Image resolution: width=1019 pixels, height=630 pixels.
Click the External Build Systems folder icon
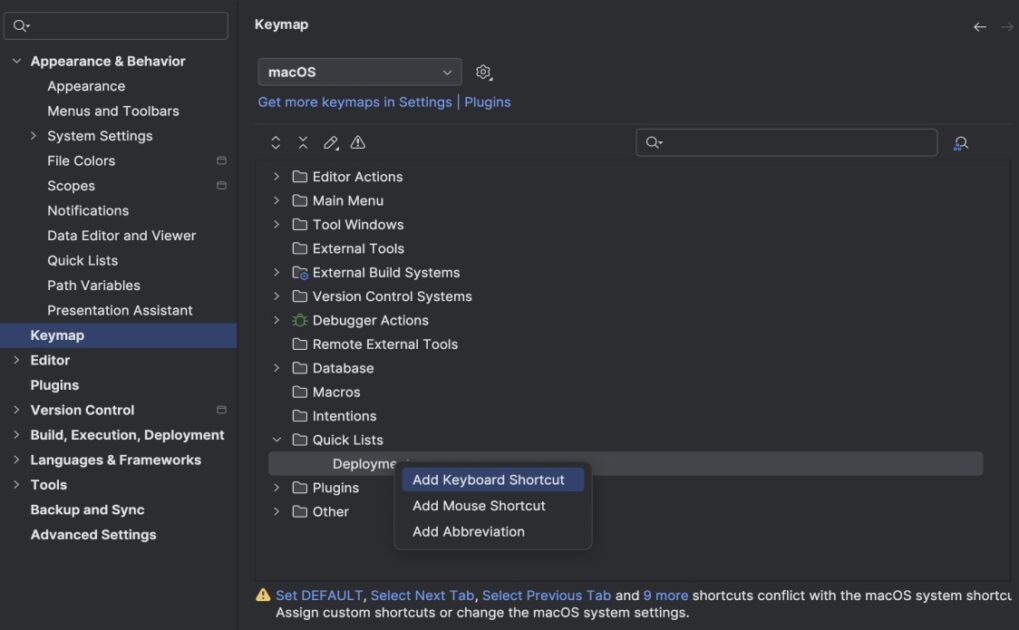(301, 272)
